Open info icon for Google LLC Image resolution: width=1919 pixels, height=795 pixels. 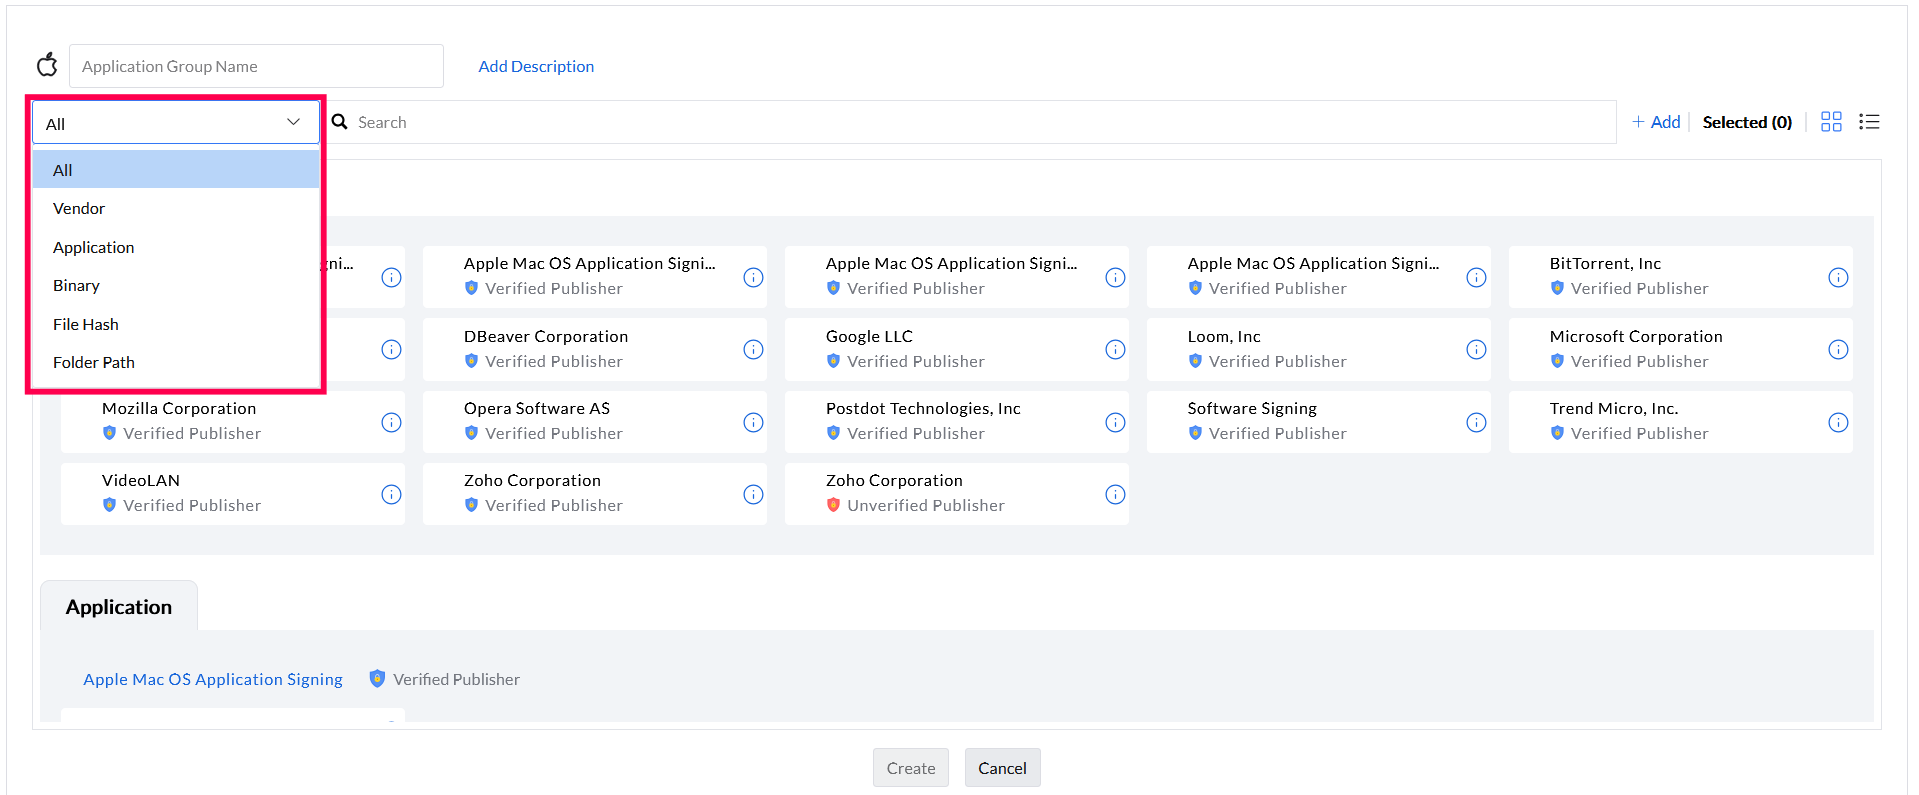coord(1115,349)
